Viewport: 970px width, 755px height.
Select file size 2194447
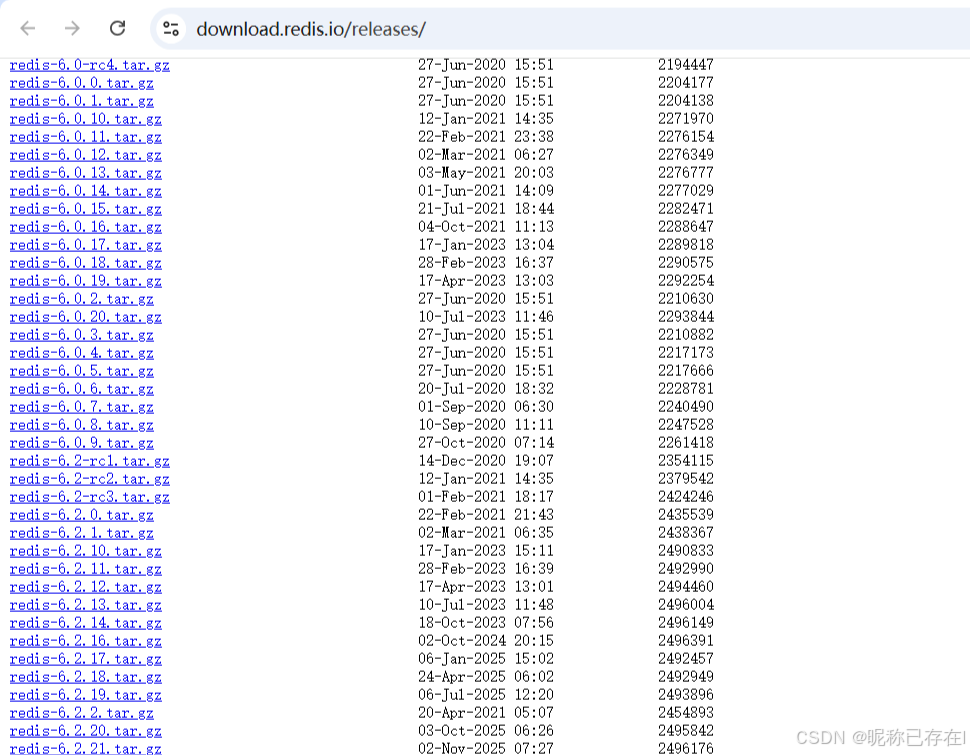(x=685, y=64)
